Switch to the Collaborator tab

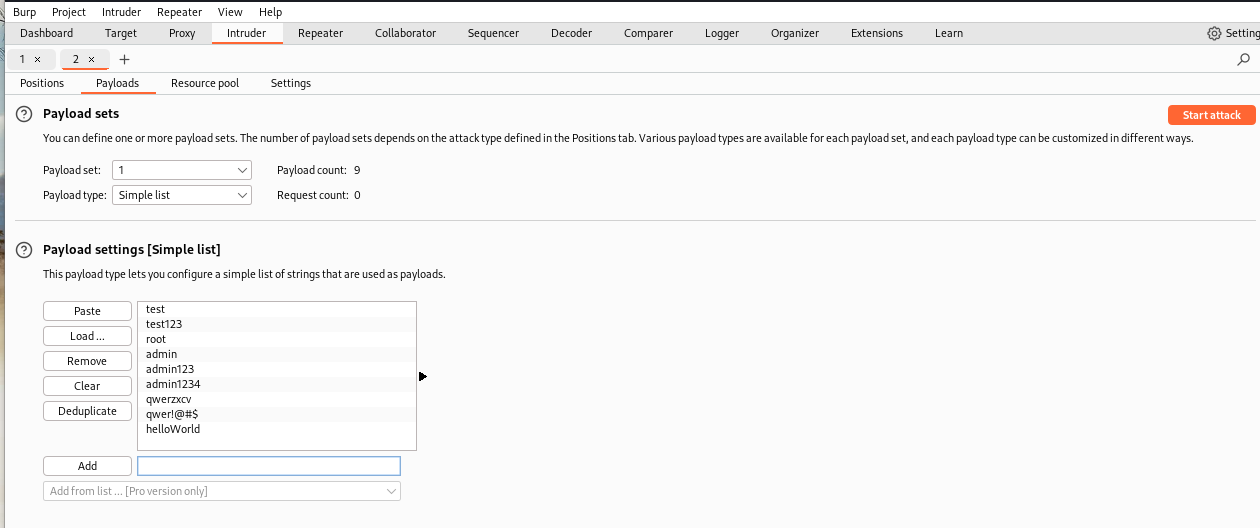click(405, 33)
